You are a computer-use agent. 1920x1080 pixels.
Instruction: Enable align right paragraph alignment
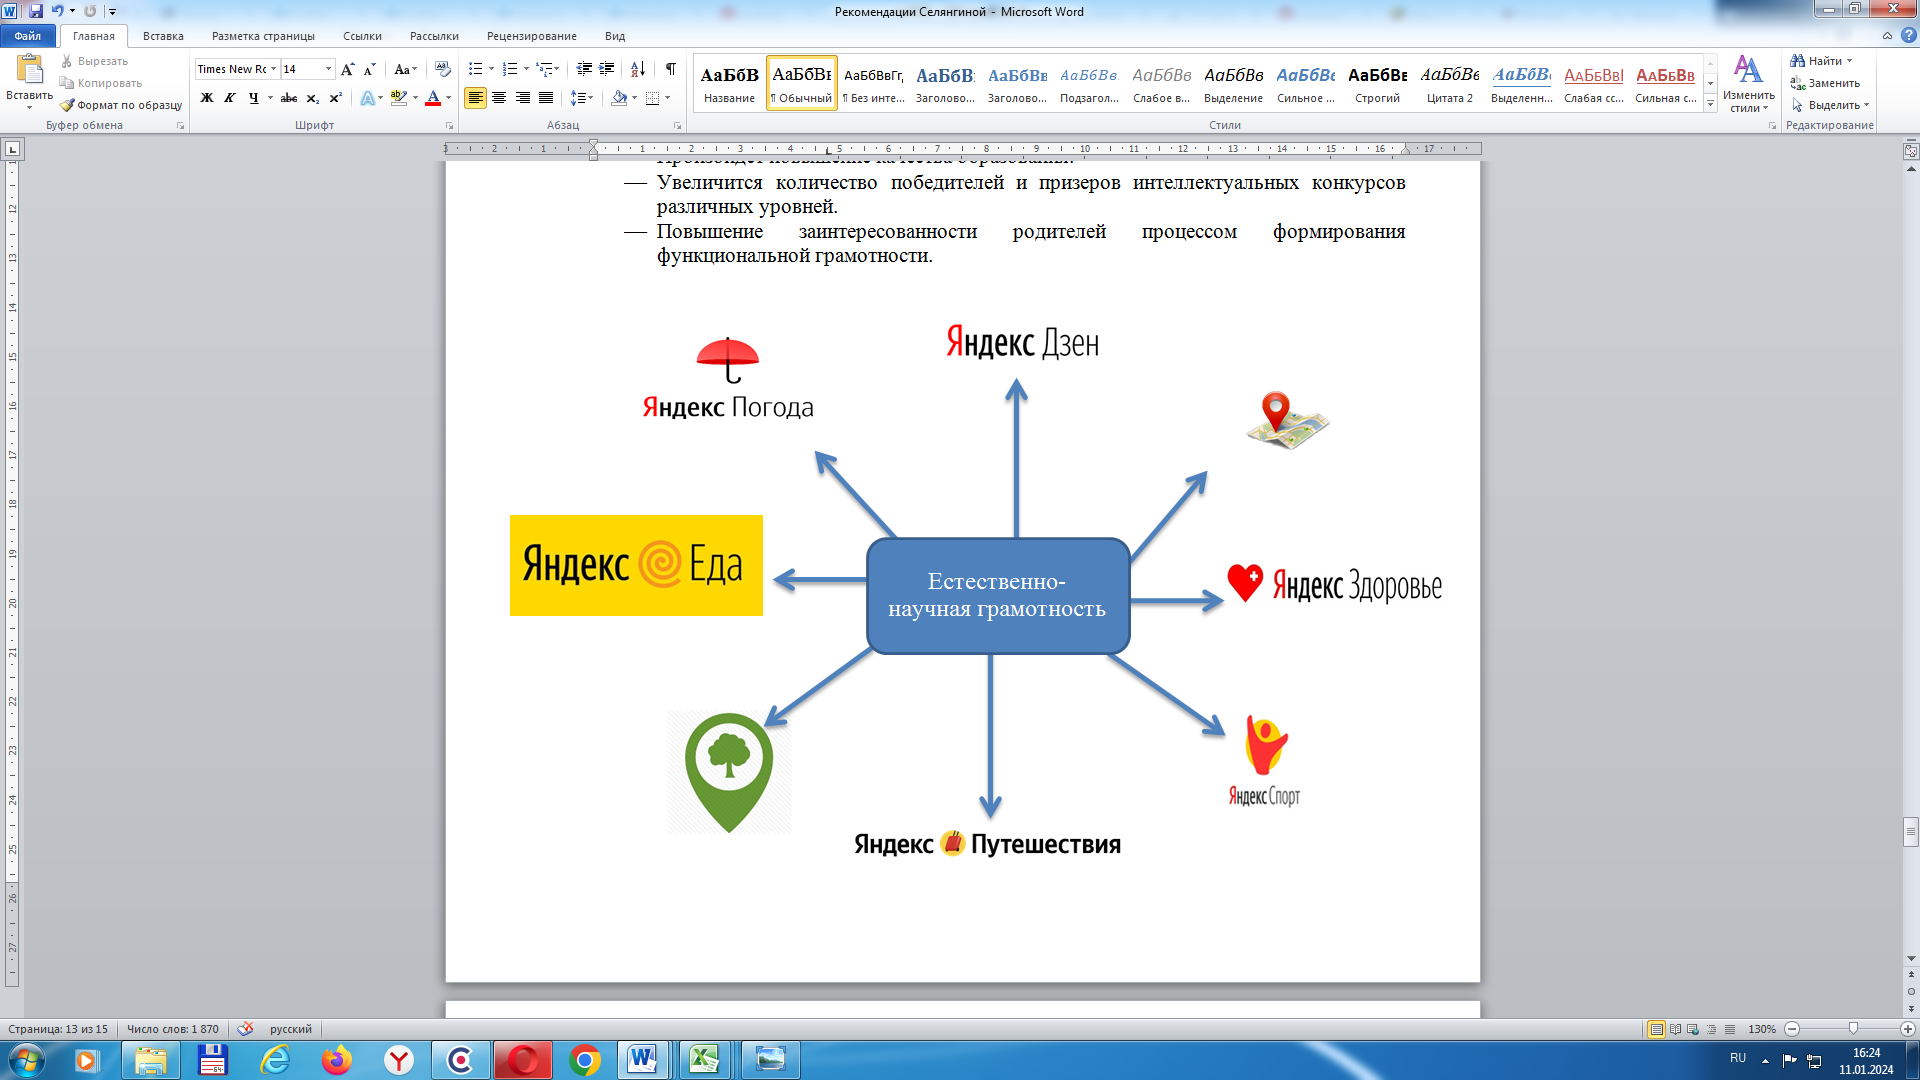point(522,98)
